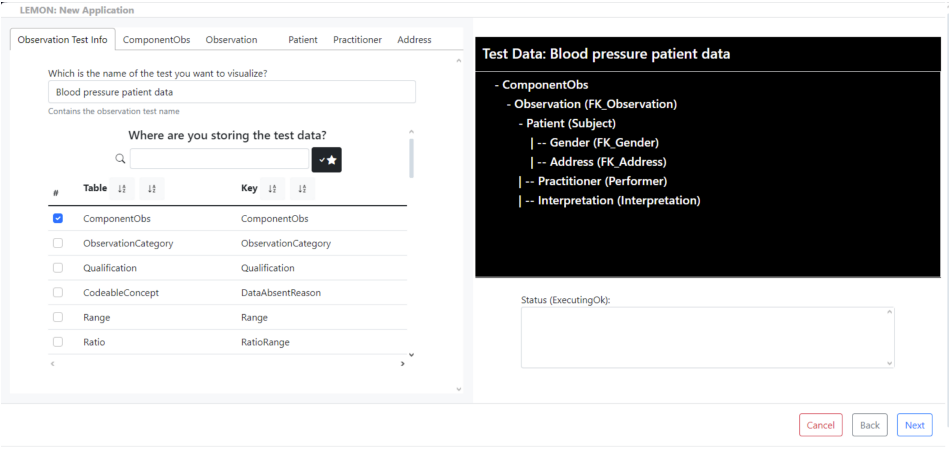
Task: Click down arrow in Status text area
Action: point(890,363)
